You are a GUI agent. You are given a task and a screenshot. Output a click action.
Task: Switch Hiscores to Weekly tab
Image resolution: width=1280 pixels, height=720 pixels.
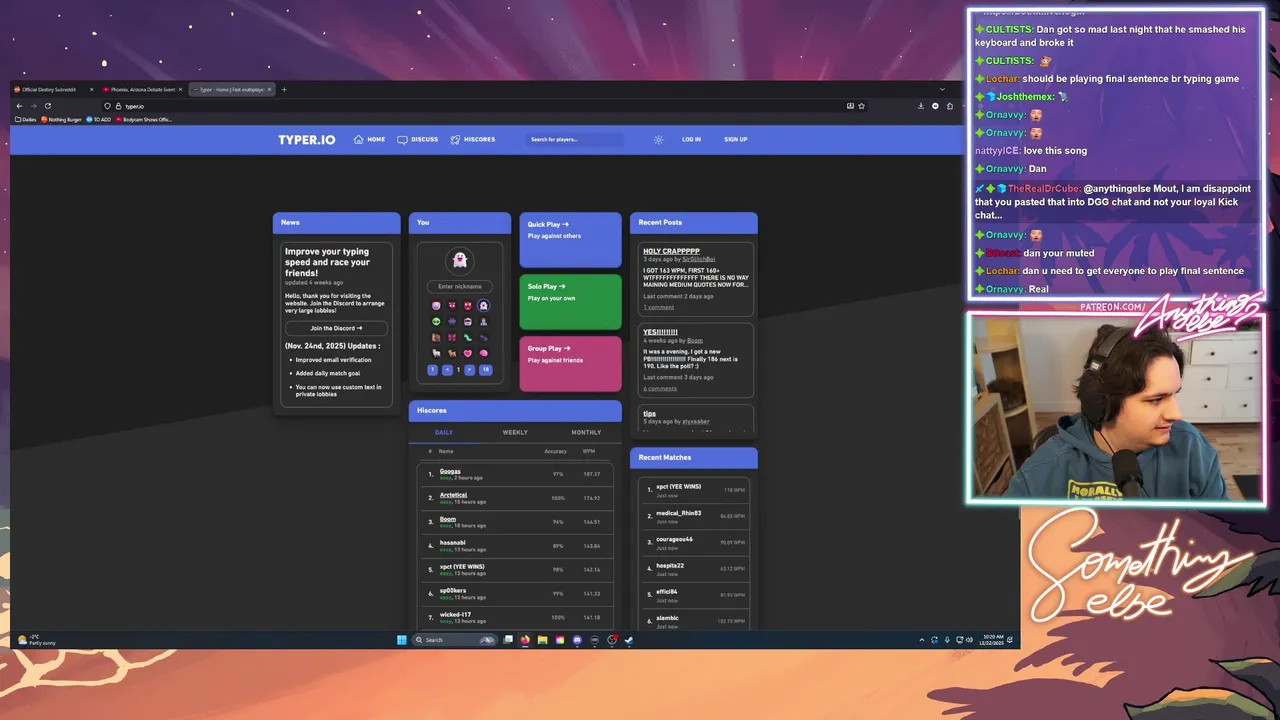click(x=515, y=433)
